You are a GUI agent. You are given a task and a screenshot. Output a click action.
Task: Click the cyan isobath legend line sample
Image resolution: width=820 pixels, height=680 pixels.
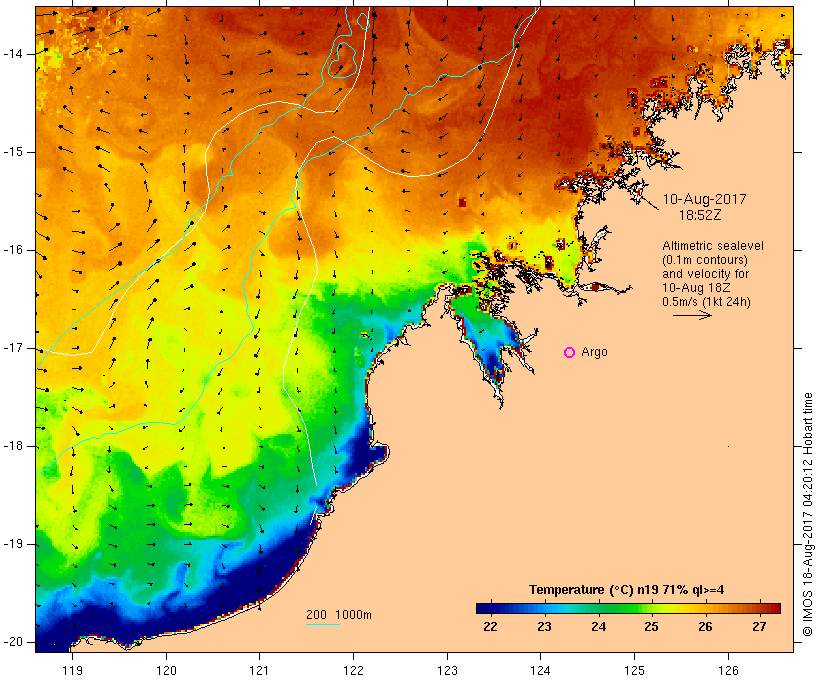point(323,624)
